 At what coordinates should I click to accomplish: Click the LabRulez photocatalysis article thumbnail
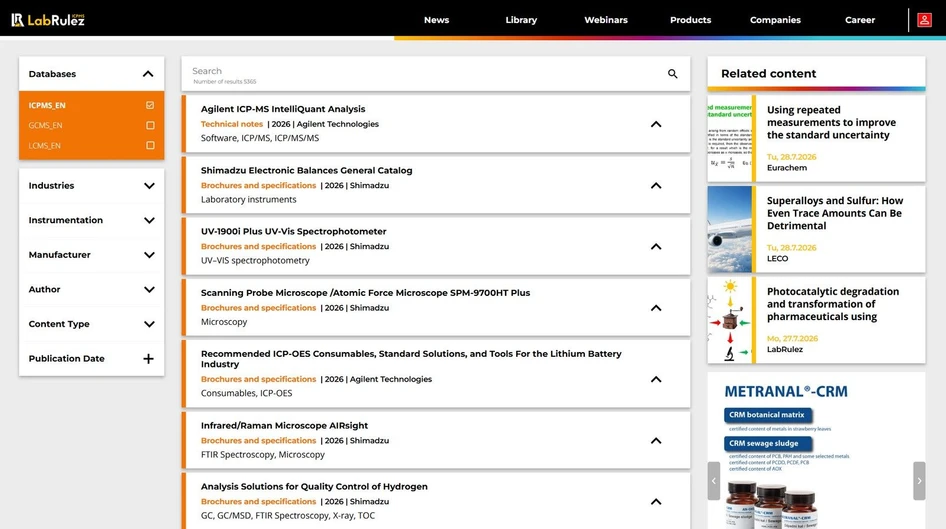[x=729, y=320]
